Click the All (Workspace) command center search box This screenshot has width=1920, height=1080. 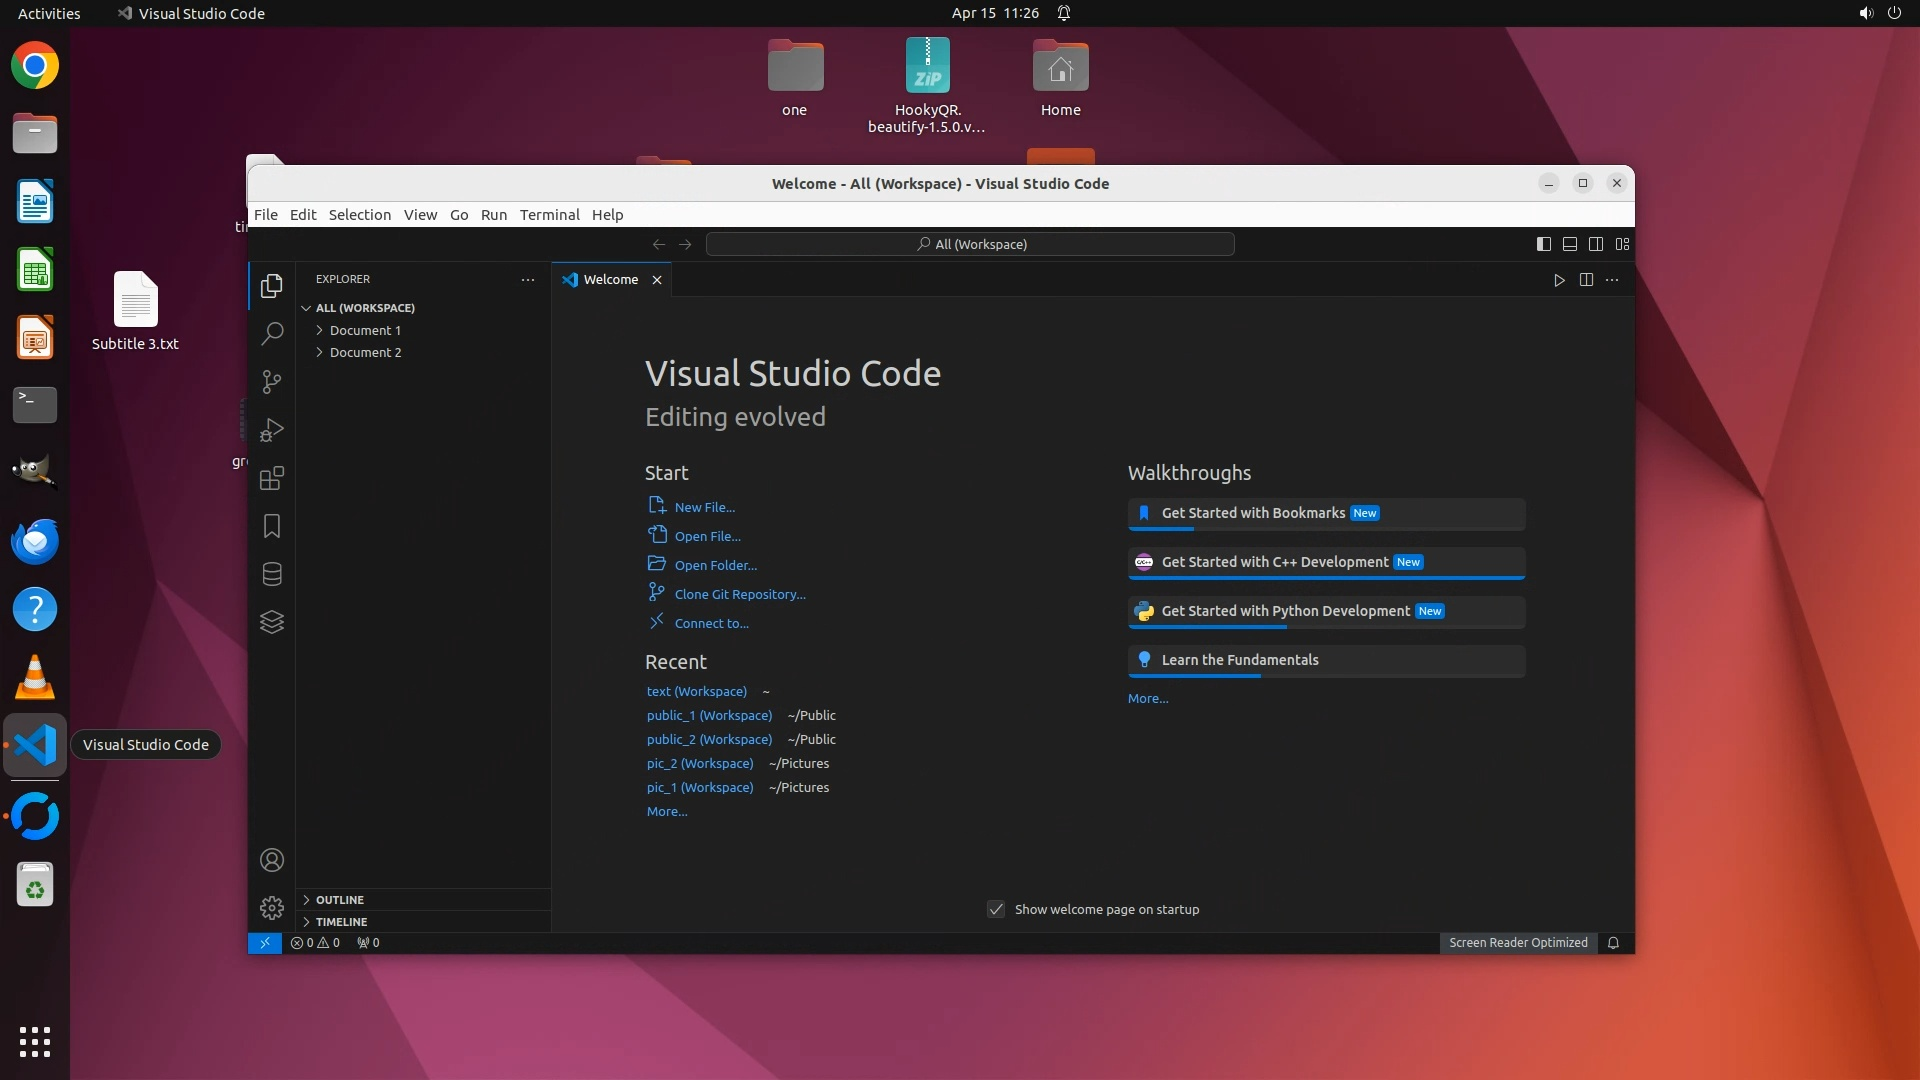pos(970,244)
